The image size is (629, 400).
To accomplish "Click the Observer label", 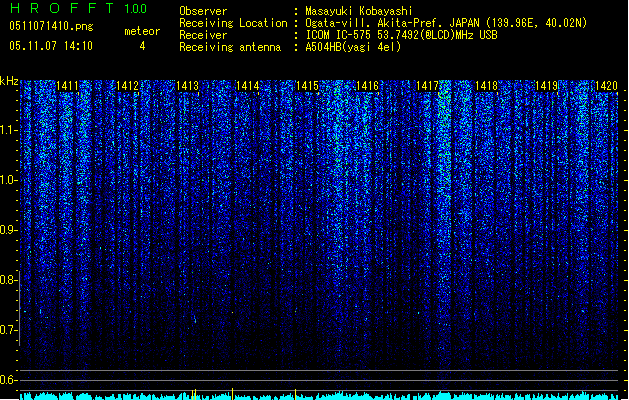I will tap(203, 11).
